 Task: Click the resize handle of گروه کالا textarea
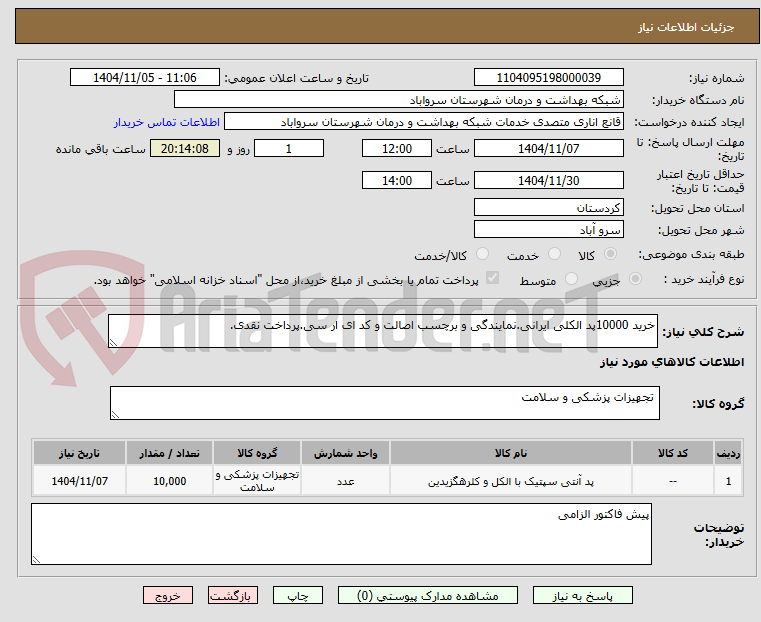(115, 415)
